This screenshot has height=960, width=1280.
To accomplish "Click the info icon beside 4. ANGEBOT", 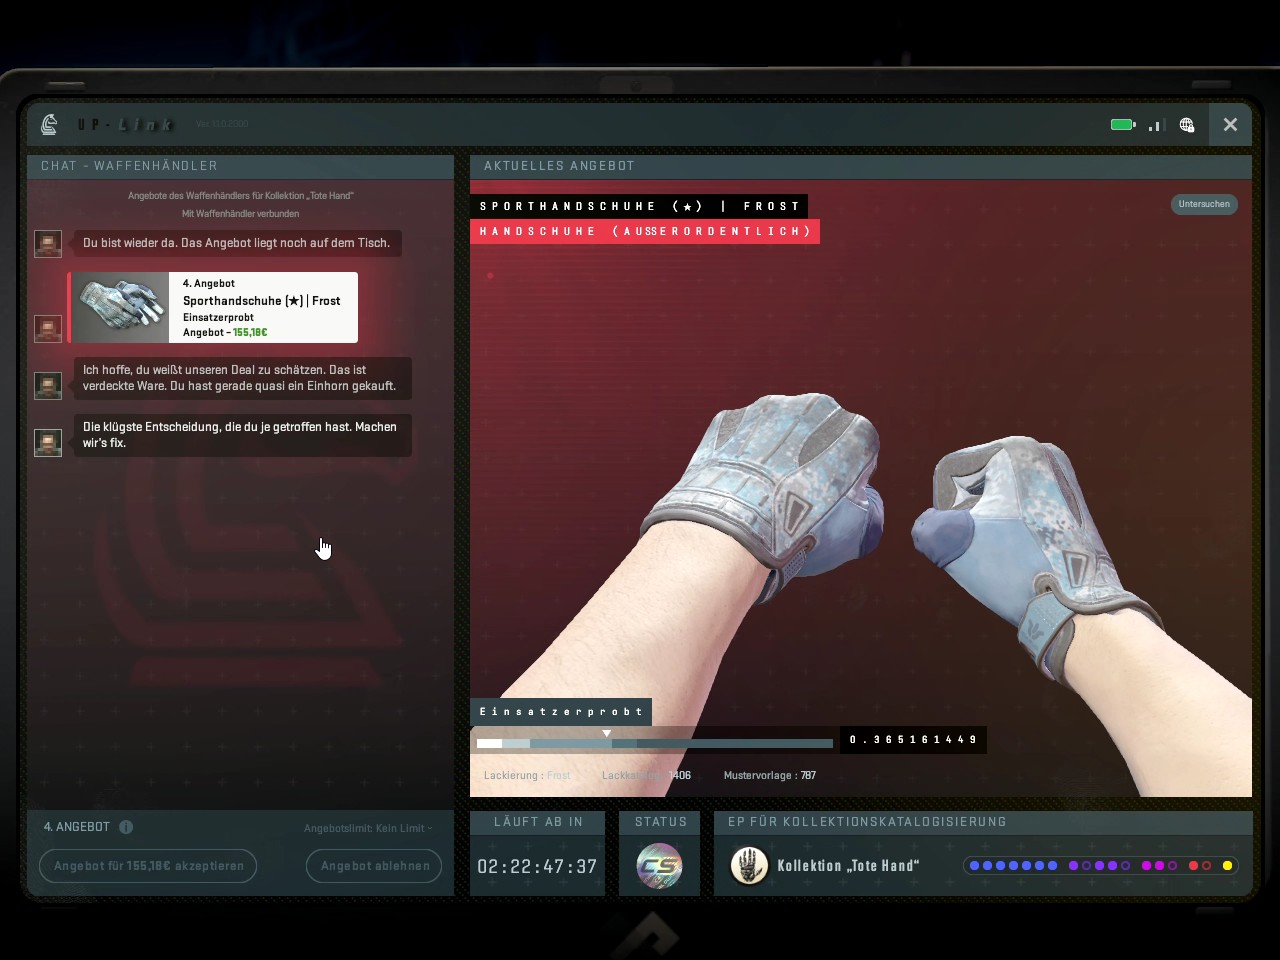I will [126, 827].
